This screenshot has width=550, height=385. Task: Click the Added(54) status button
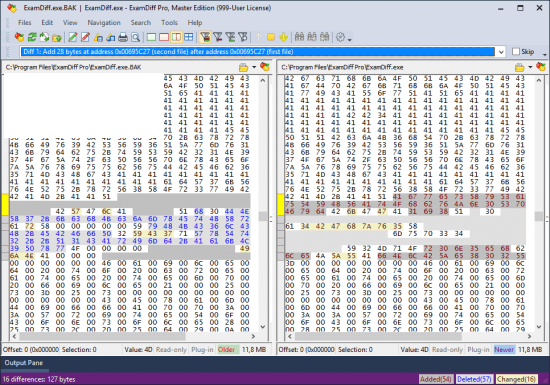436,379
